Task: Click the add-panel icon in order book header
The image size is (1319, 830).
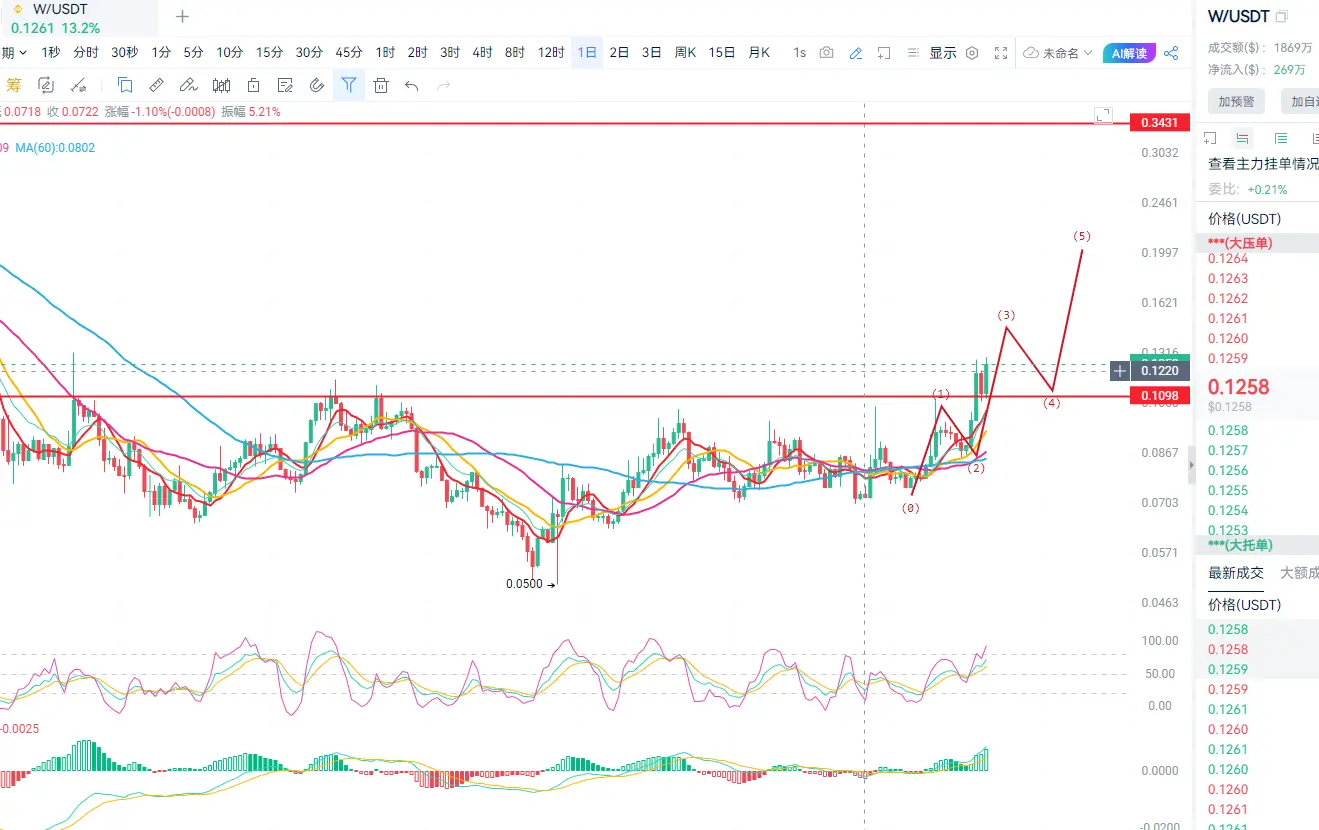Action: (1209, 138)
